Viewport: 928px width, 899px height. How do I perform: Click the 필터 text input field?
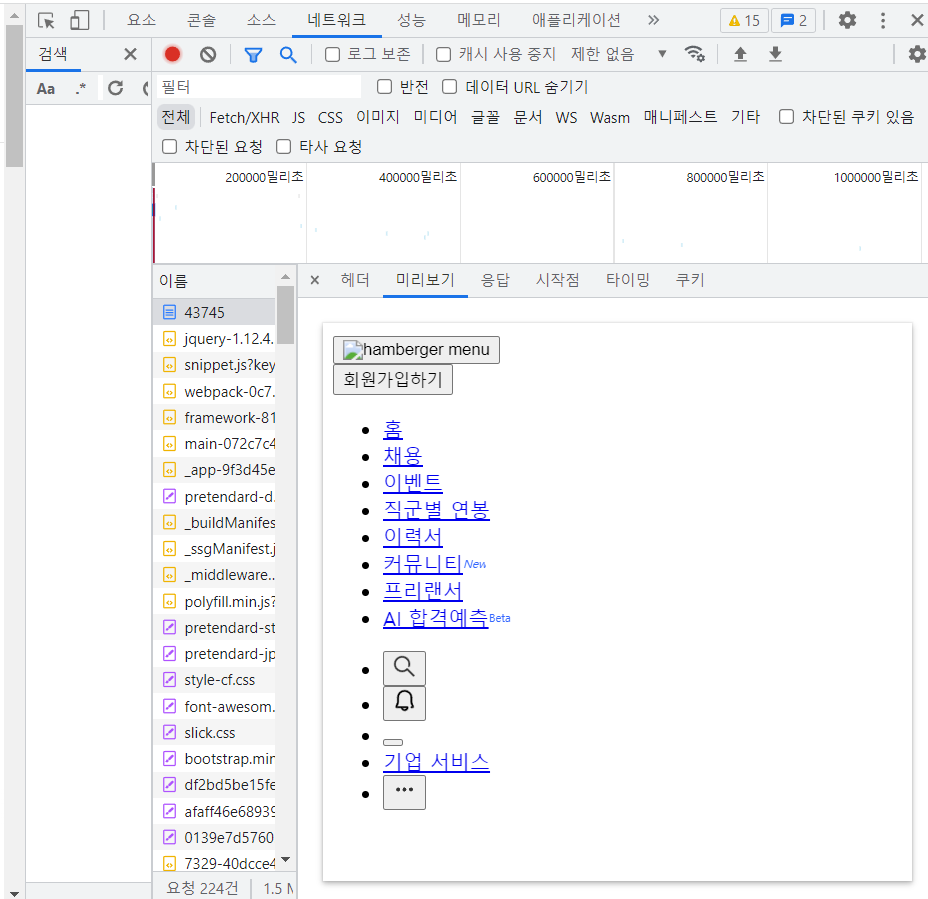[259, 87]
